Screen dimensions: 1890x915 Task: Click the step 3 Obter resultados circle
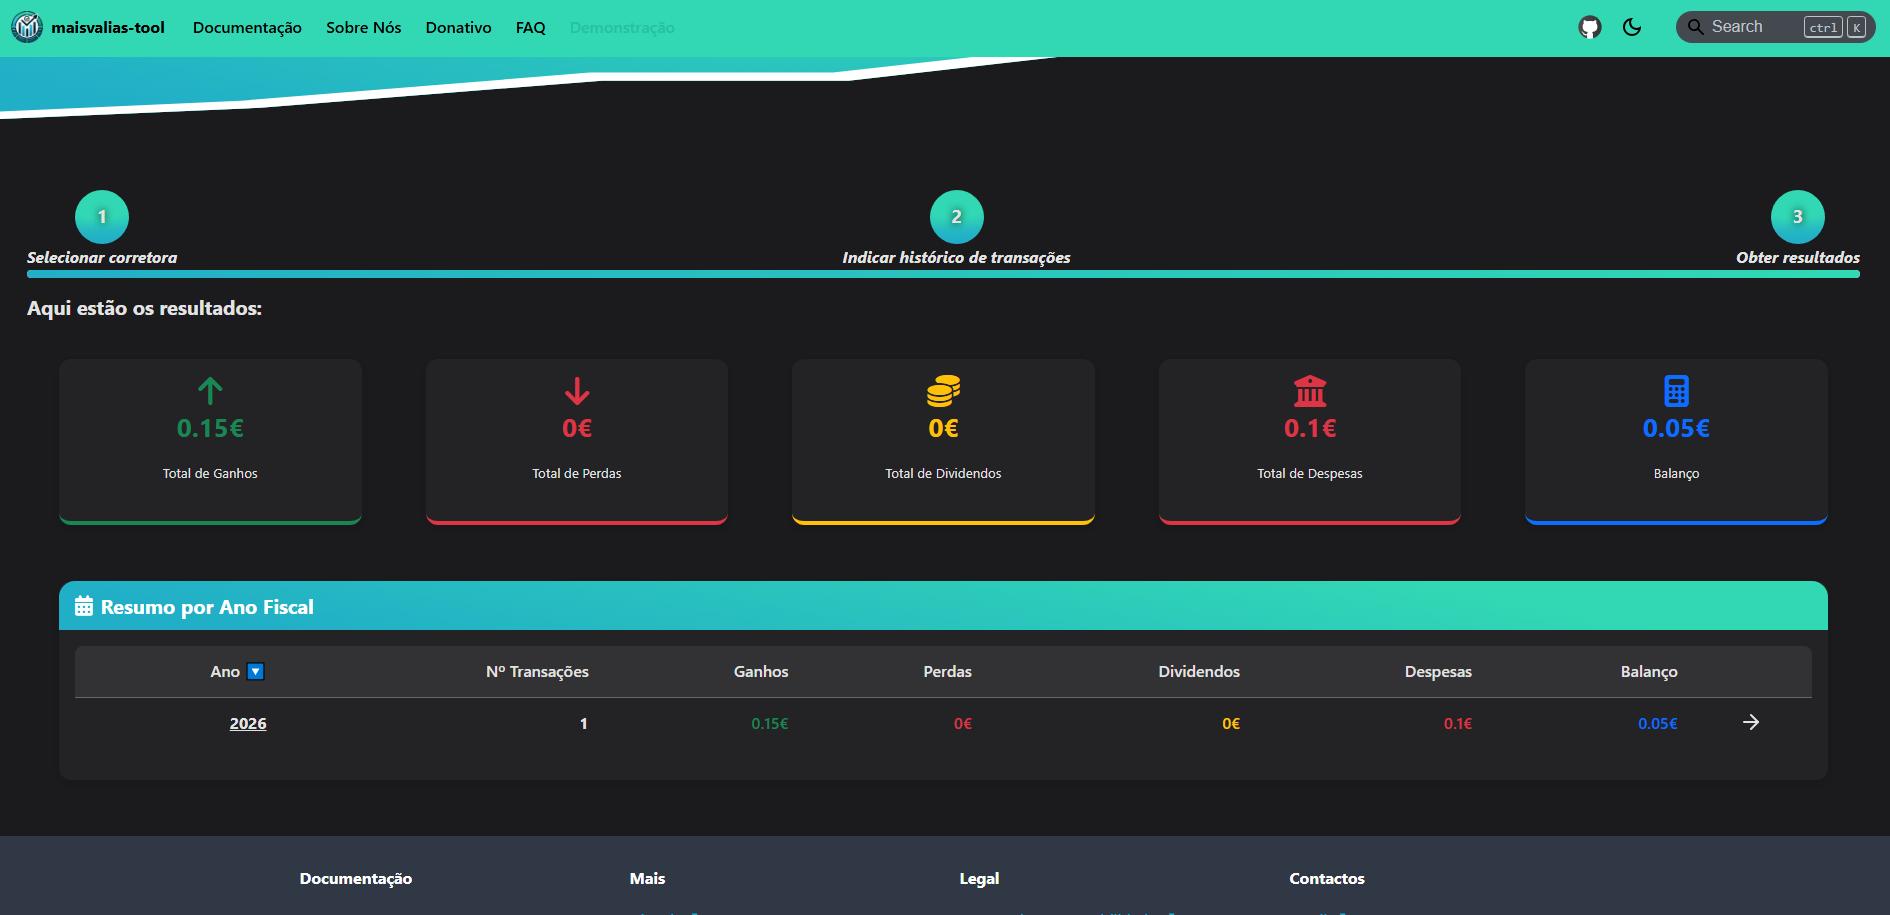[x=1797, y=217]
